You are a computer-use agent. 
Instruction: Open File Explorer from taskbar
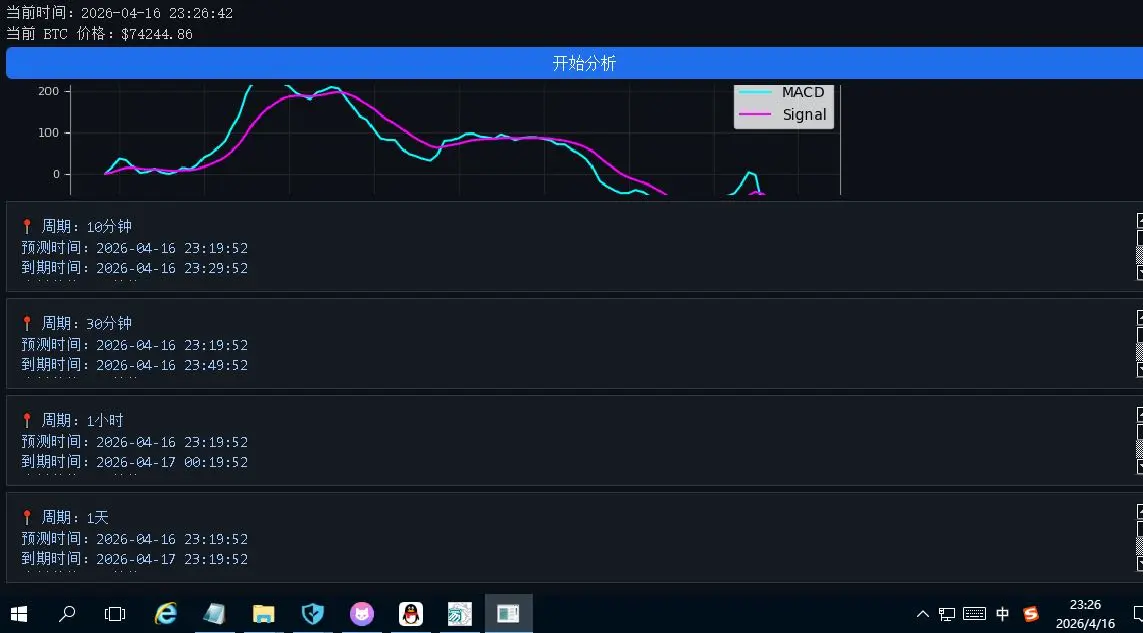(263, 614)
